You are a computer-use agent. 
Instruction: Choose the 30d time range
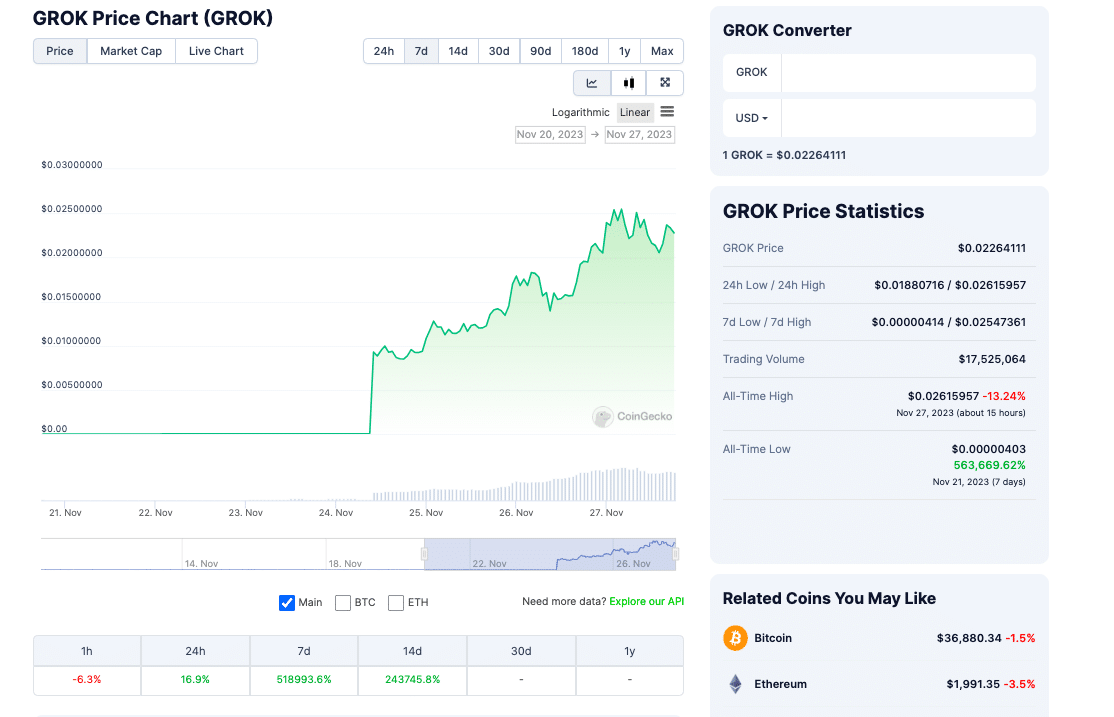(x=499, y=51)
